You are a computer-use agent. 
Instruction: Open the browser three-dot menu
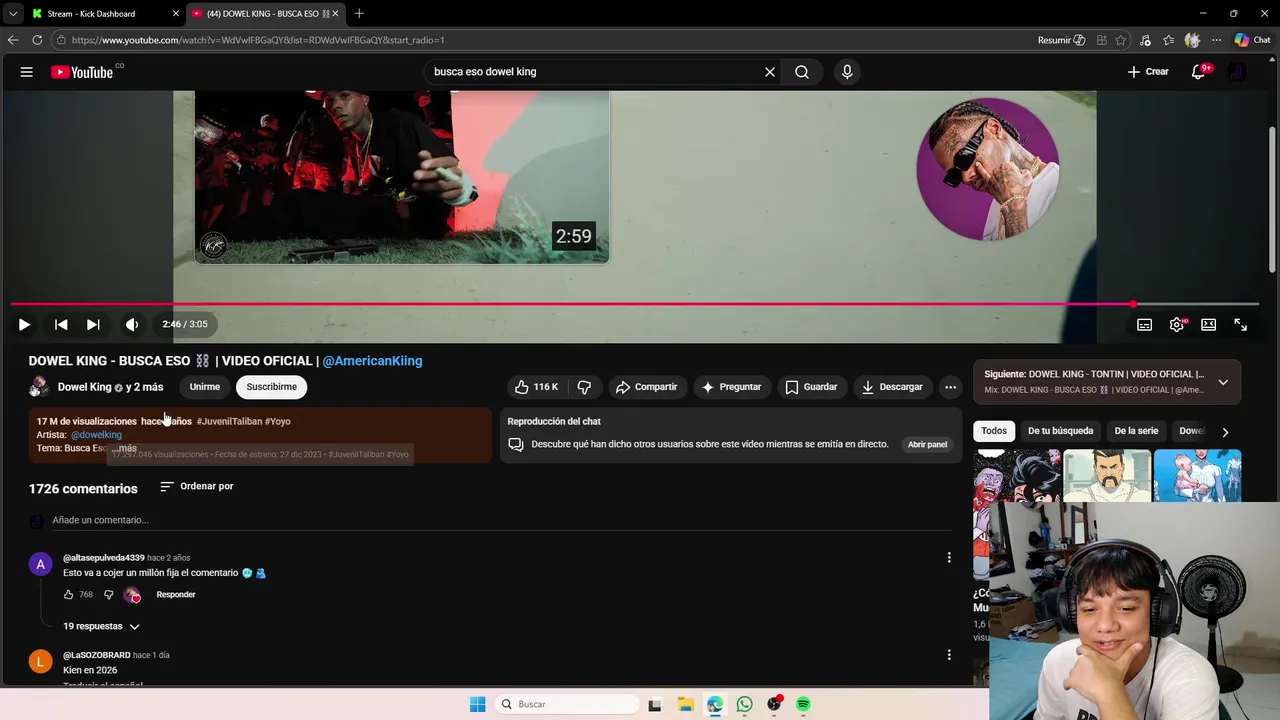point(1216,40)
